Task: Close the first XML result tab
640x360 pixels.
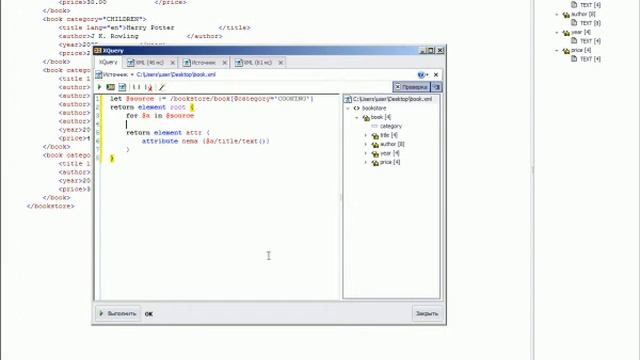Action: [173, 62]
